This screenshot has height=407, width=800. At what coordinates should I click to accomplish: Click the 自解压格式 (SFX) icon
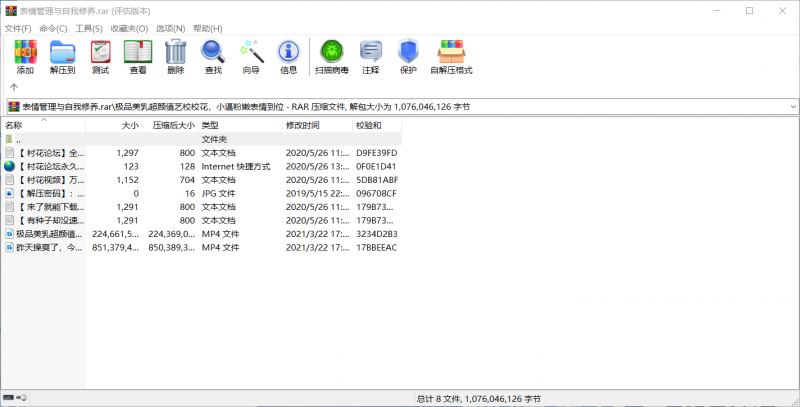tap(451, 57)
